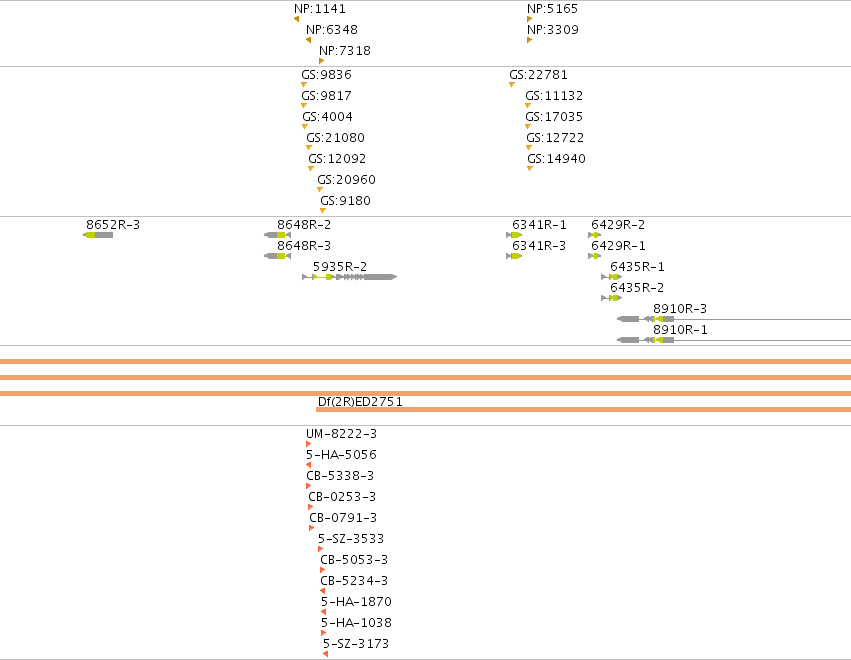This screenshot has width=851, height=660.
Task: Click the NP:7318 insertion label
Action: (345, 51)
